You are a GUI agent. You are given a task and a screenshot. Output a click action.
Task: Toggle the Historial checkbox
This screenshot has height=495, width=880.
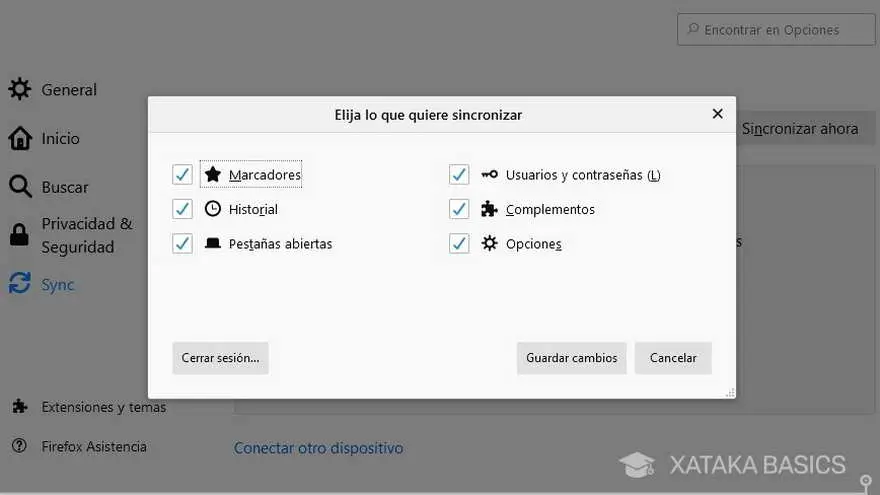point(182,209)
